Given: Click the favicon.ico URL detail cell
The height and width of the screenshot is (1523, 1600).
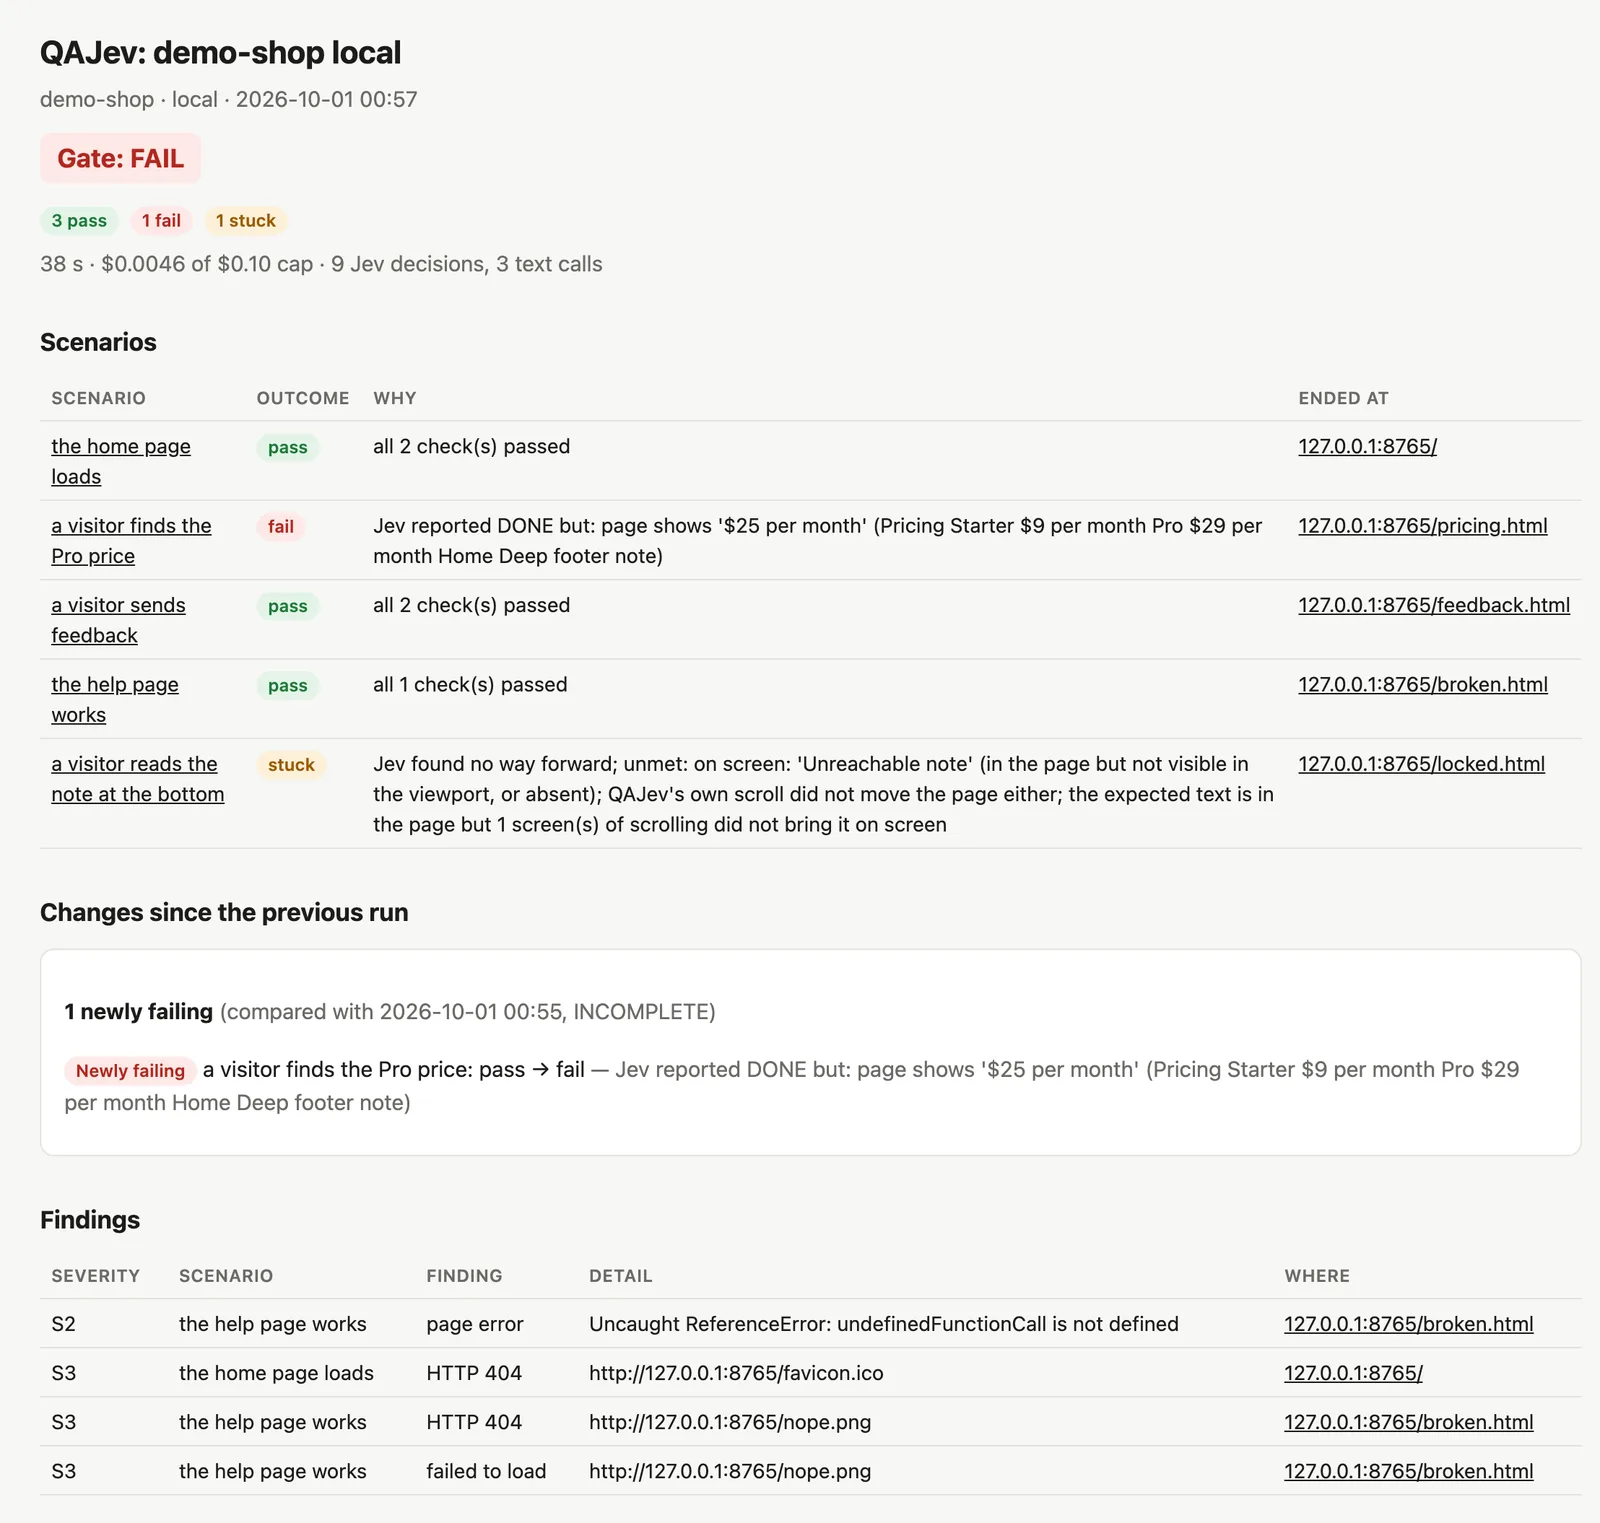Looking at the screenshot, I should coord(736,1373).
